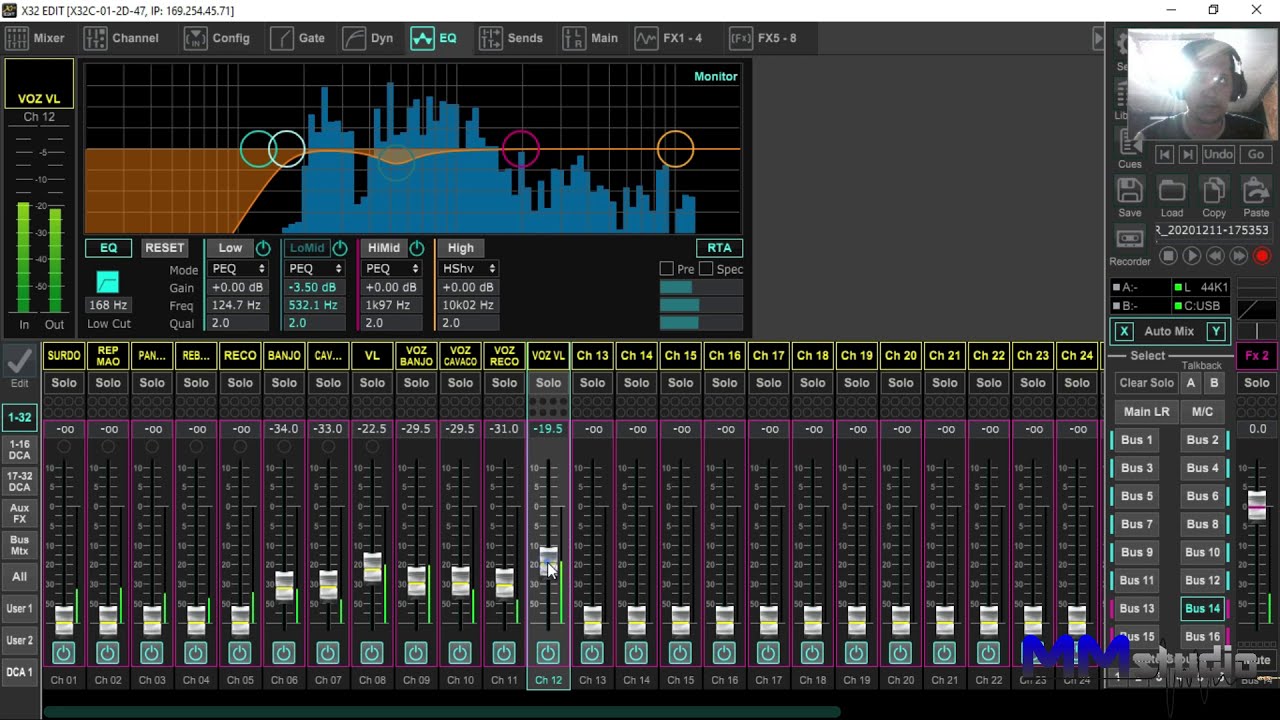Toggle the Low Cut filter icon
Screen dimensions: 1280x720
(107, 282)
